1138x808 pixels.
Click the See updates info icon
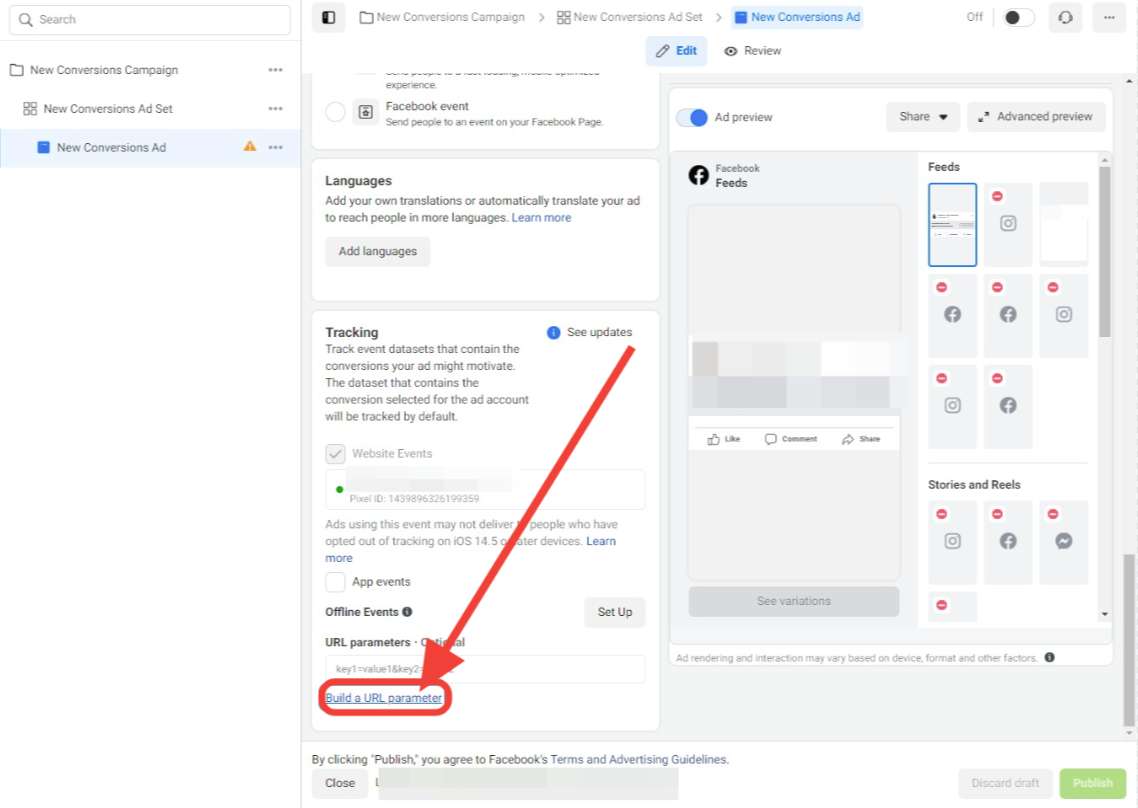[553, 332]
